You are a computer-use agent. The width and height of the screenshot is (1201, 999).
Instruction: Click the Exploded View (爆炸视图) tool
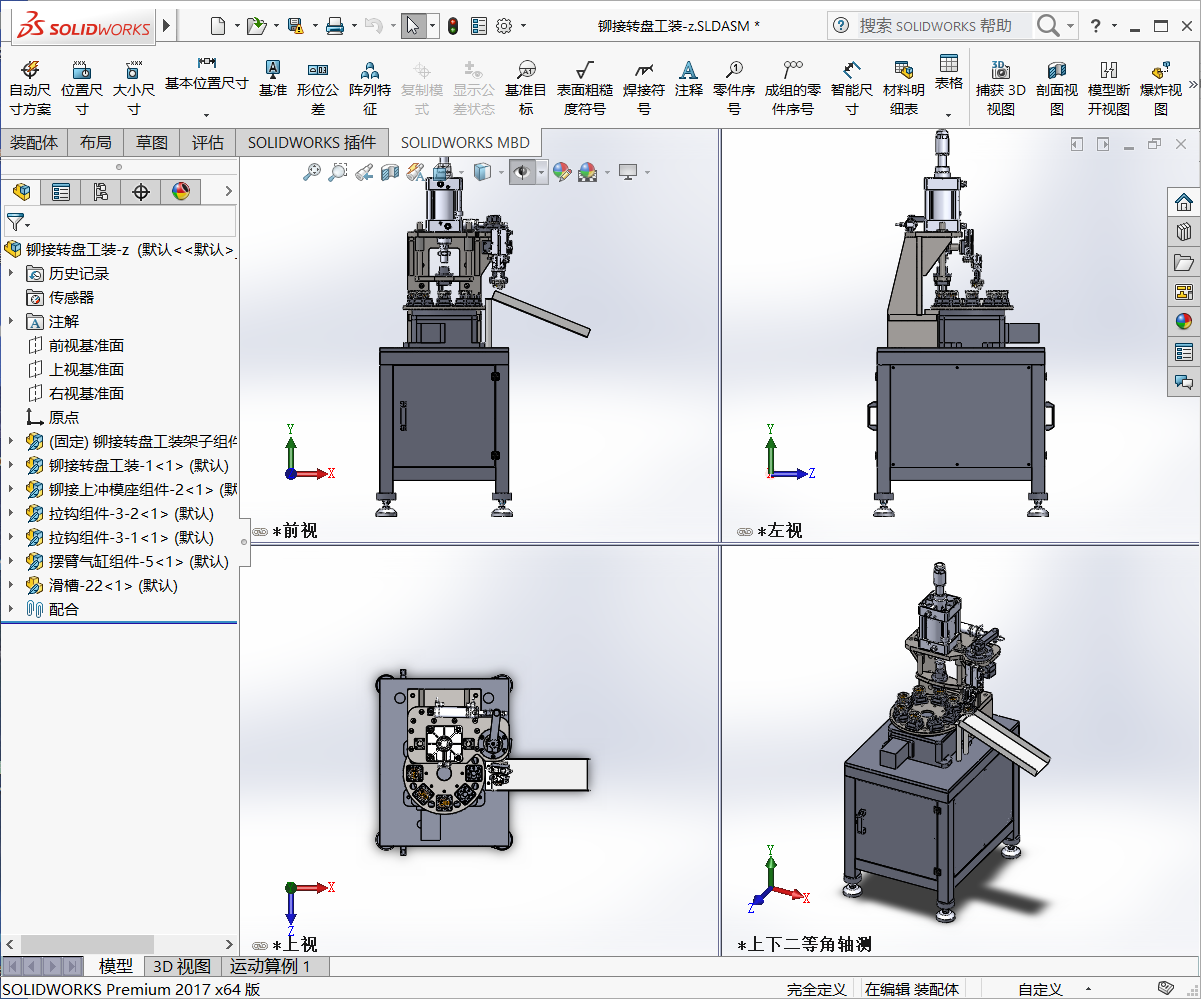1161,88
